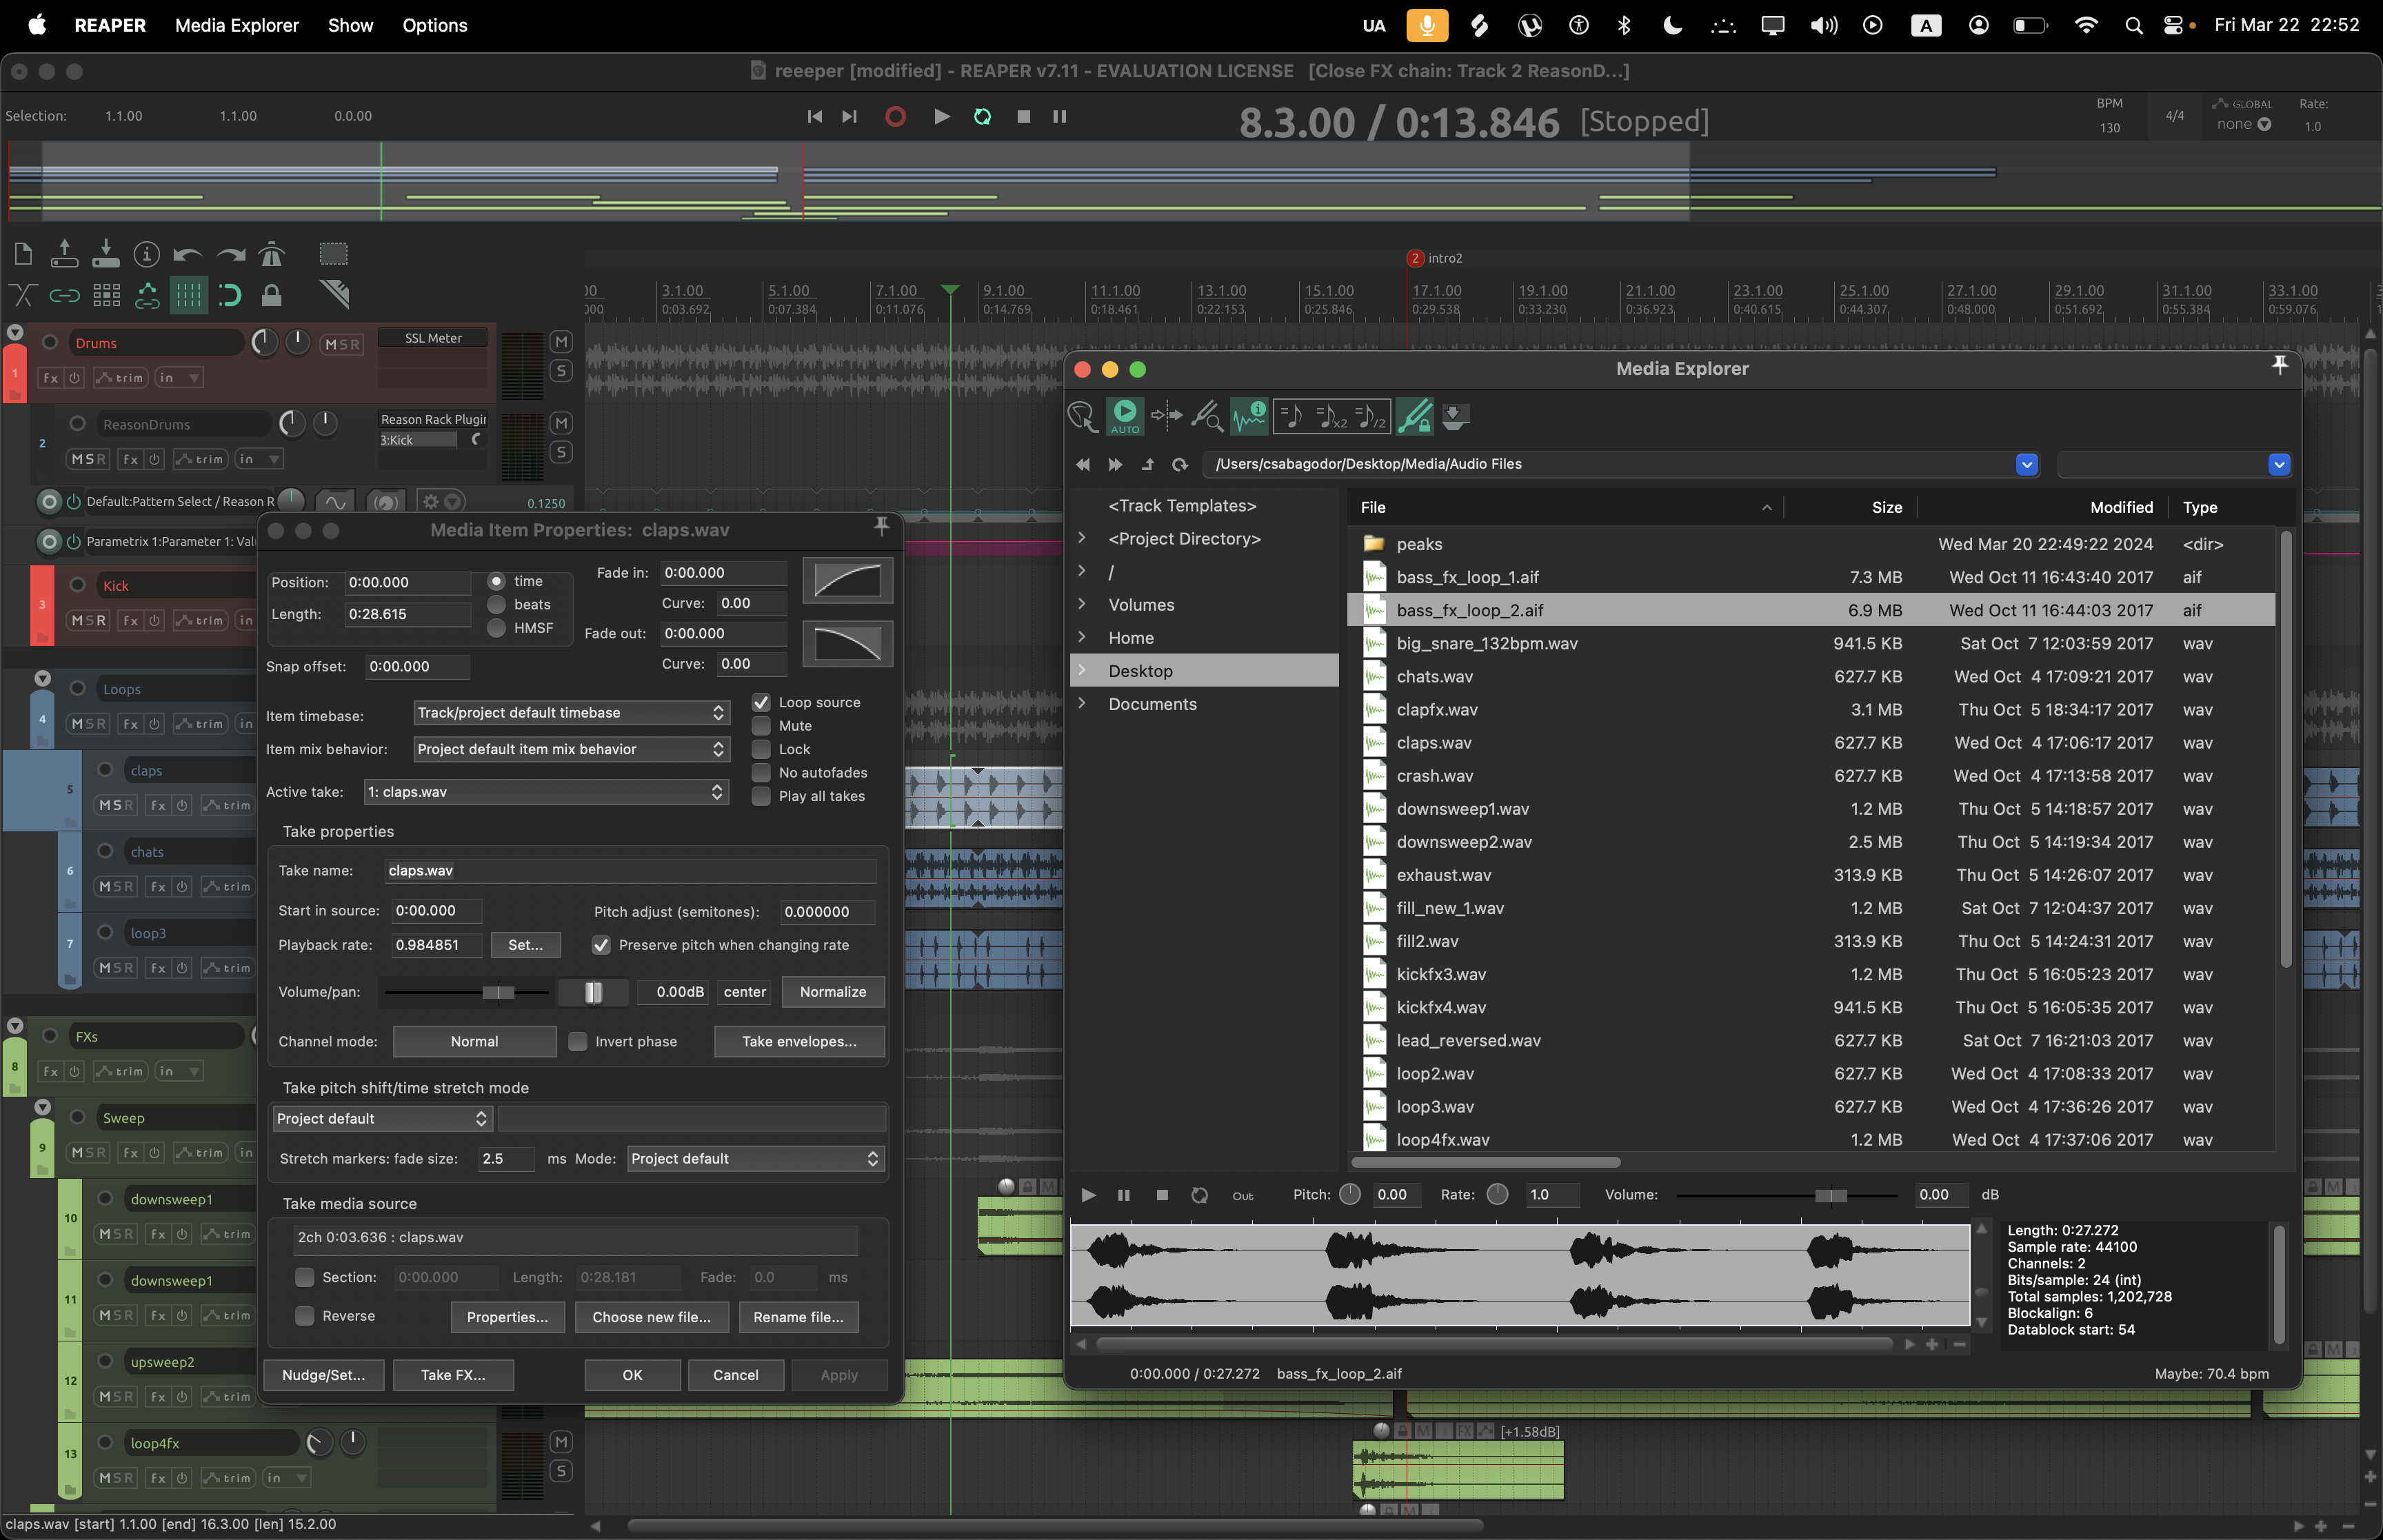
Task: Click Media Explorer insert-at-cursor arrows icon
Action: (1167, 415)
